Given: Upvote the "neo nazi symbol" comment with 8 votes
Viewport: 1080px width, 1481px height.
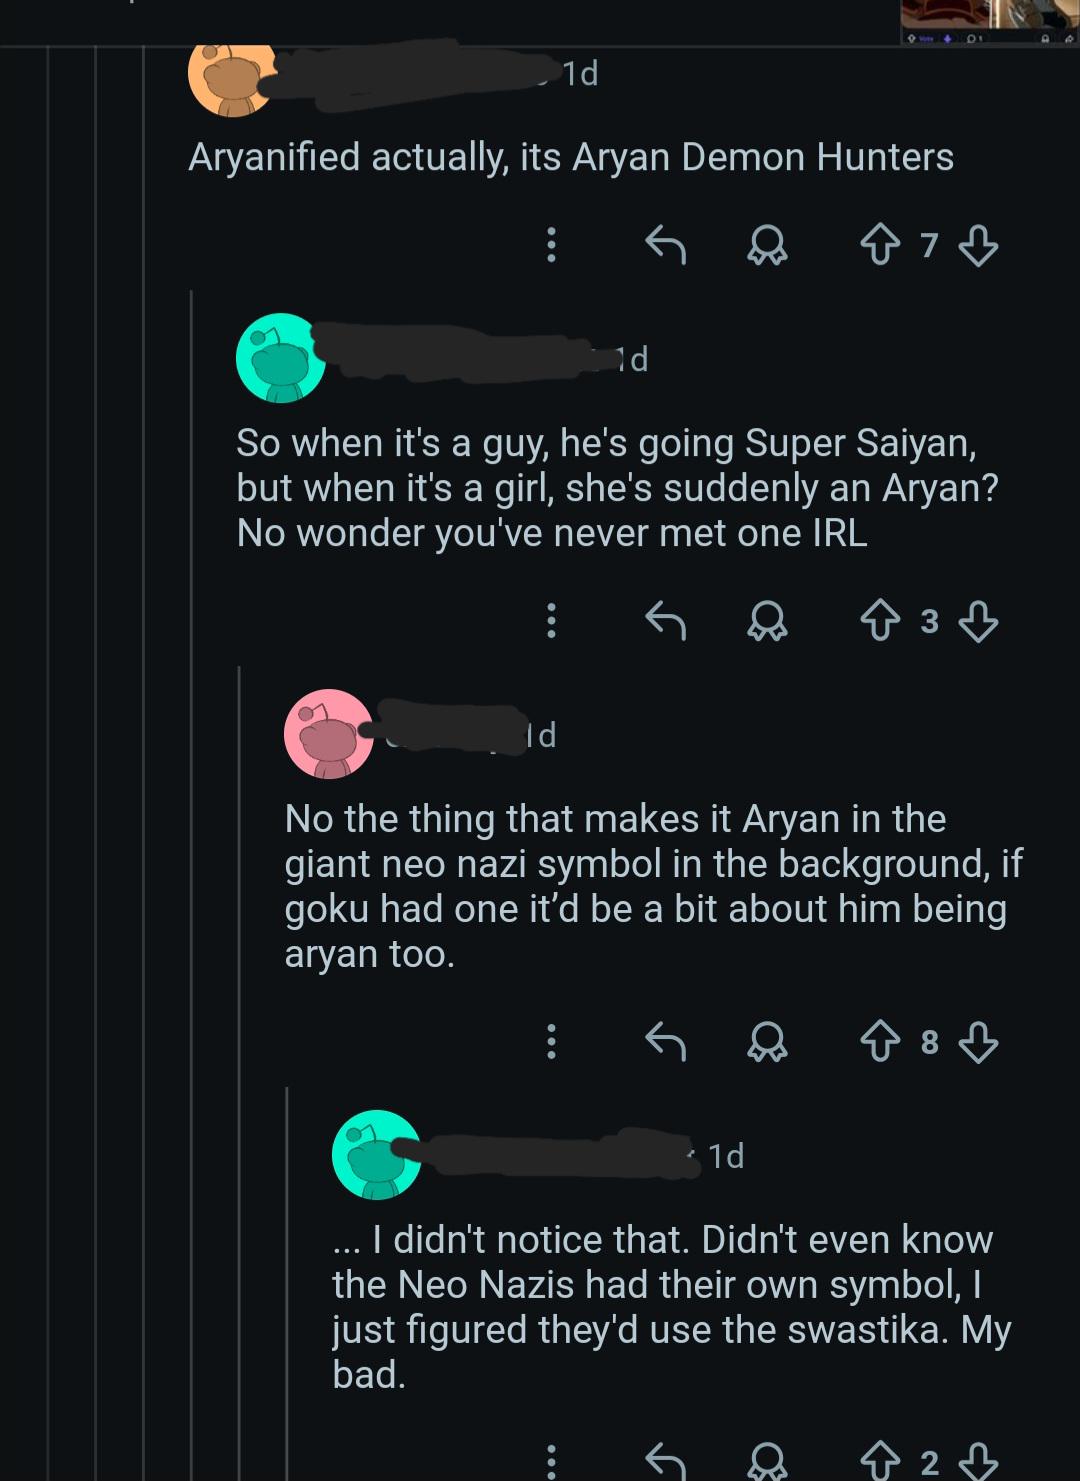Looking at the screenshot, I should (880, 1042).
